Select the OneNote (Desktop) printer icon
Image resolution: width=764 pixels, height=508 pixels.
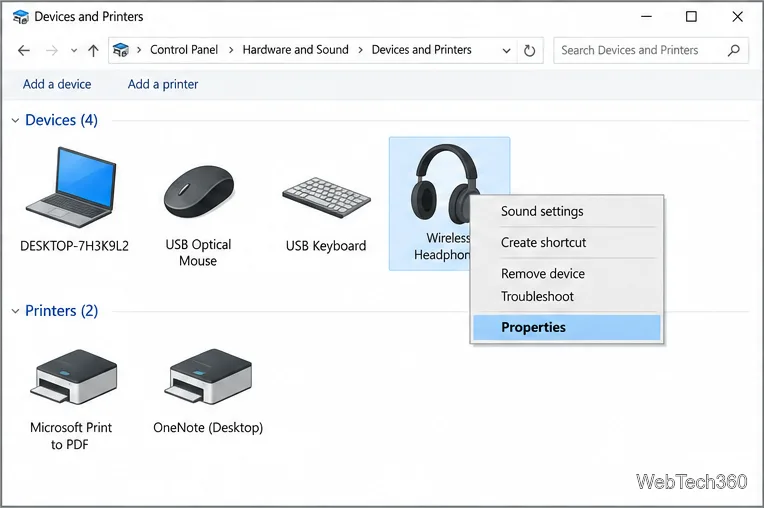pos(208,376)
